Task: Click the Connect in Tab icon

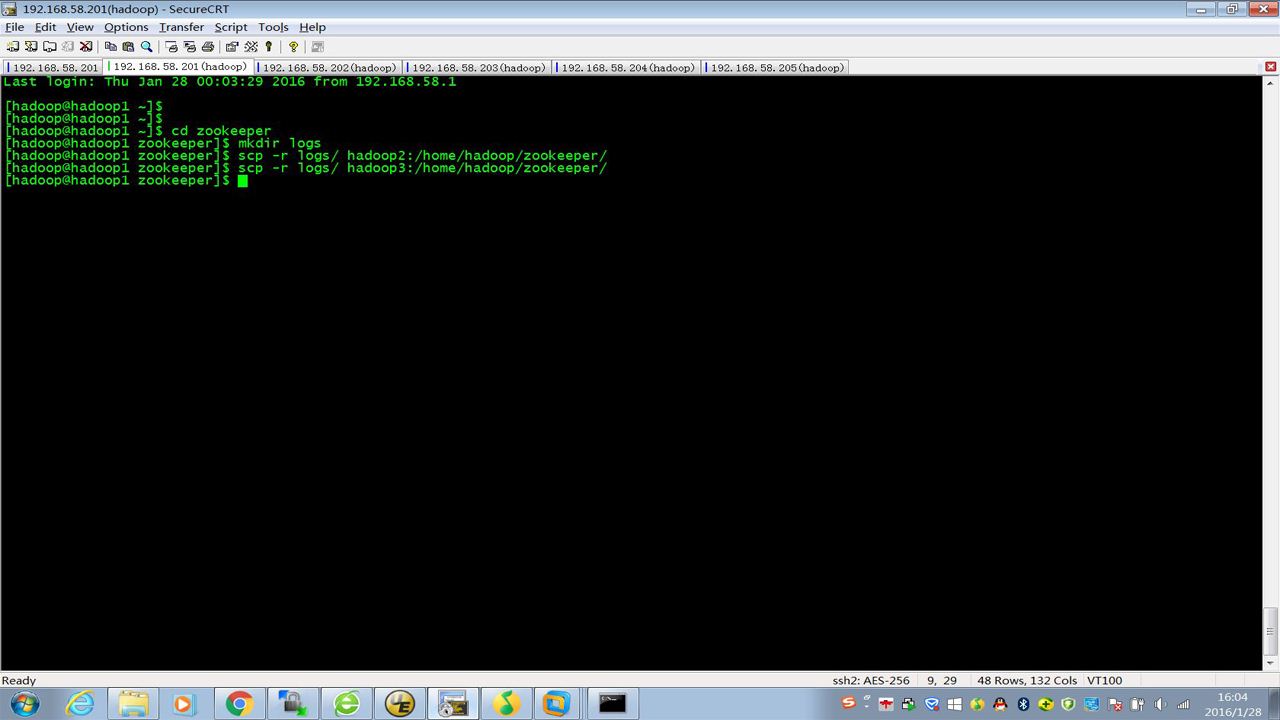Action: tap(50, 46)
